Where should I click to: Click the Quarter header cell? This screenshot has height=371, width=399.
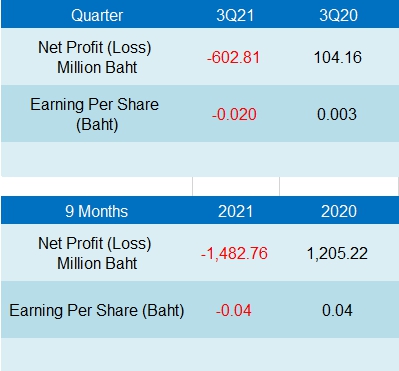point(97,15)
